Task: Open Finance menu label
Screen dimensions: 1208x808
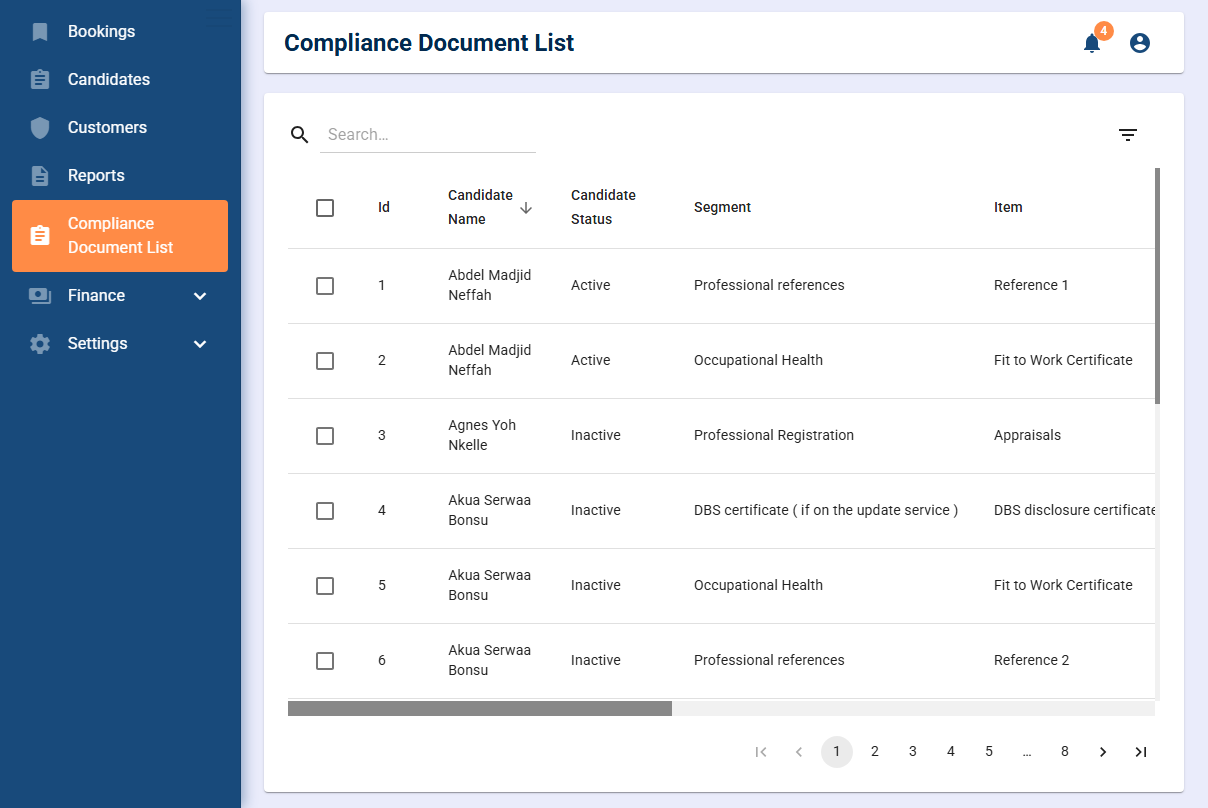Action: coord(96,296)
